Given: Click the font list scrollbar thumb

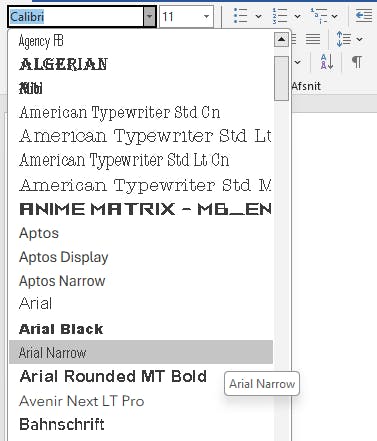Looking at the screenshot, I should 281,78.
